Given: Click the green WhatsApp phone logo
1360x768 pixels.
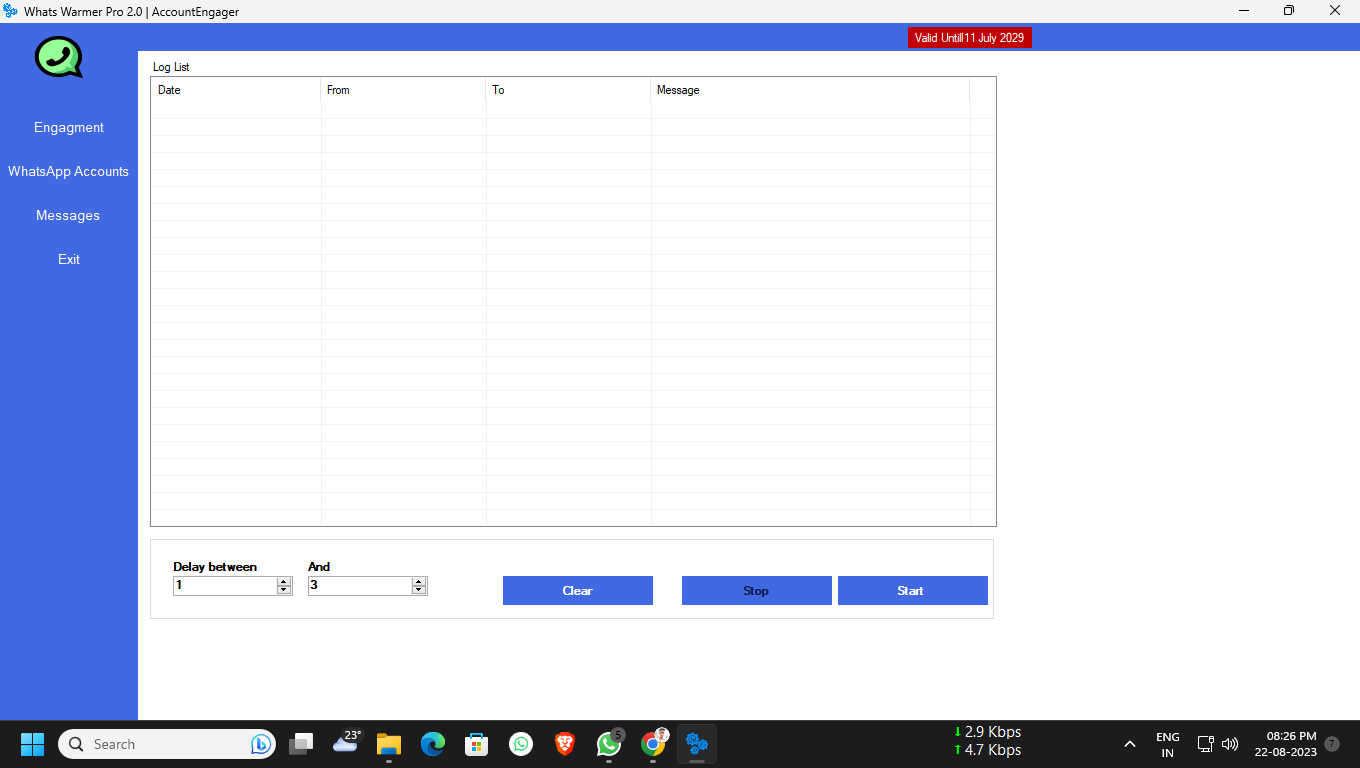Looking at the screenshot, I should [x=59, y=57].
